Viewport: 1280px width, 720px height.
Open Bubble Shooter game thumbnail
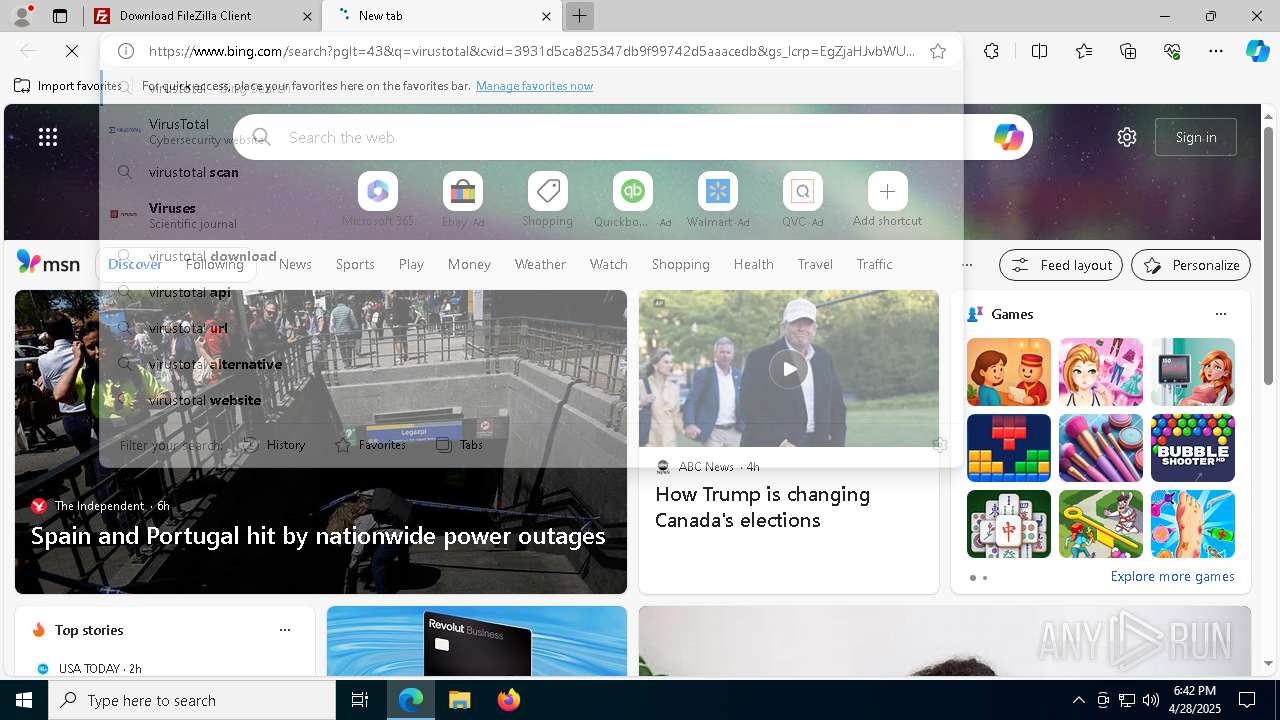tap(1193, 448)
